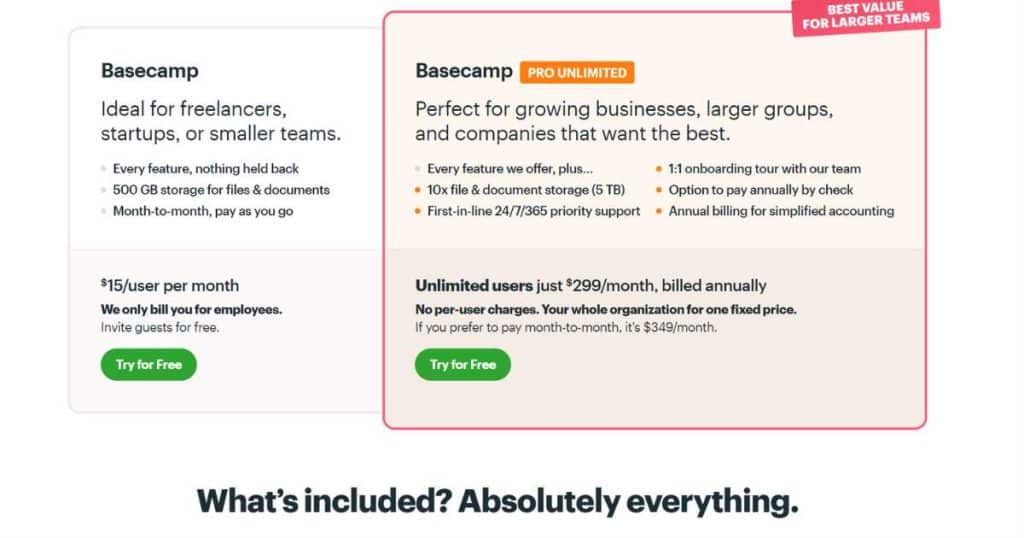1024x538 pixels.
Task: Select the Basecamp plan heading
Action: point(150,71)
